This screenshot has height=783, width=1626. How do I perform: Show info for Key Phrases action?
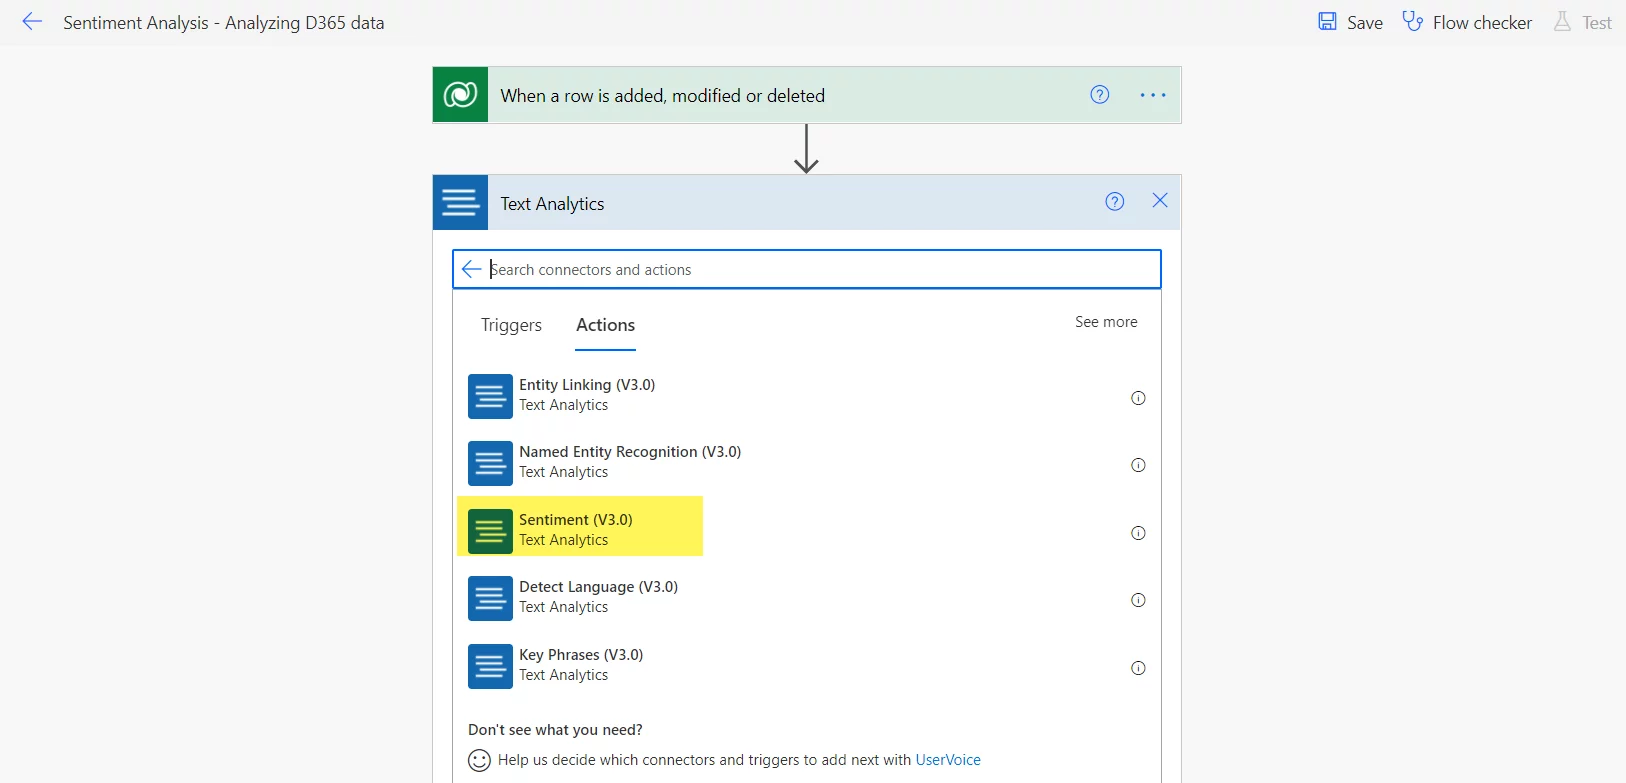coord(1138,668)
